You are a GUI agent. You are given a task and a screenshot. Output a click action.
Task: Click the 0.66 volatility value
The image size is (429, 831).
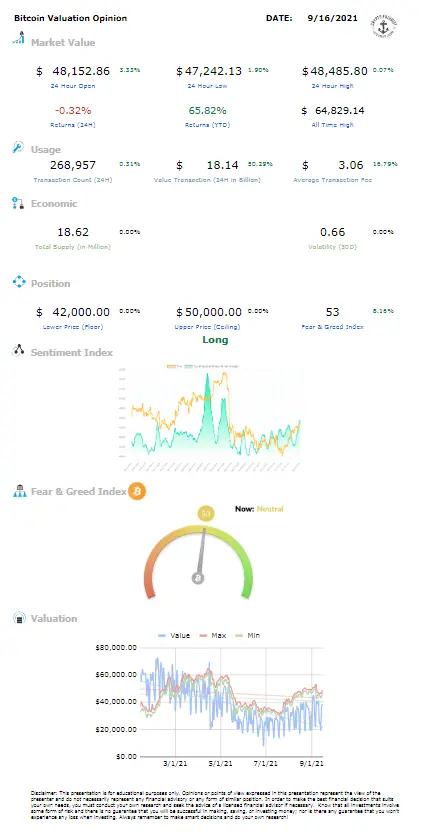click(333, 232)
